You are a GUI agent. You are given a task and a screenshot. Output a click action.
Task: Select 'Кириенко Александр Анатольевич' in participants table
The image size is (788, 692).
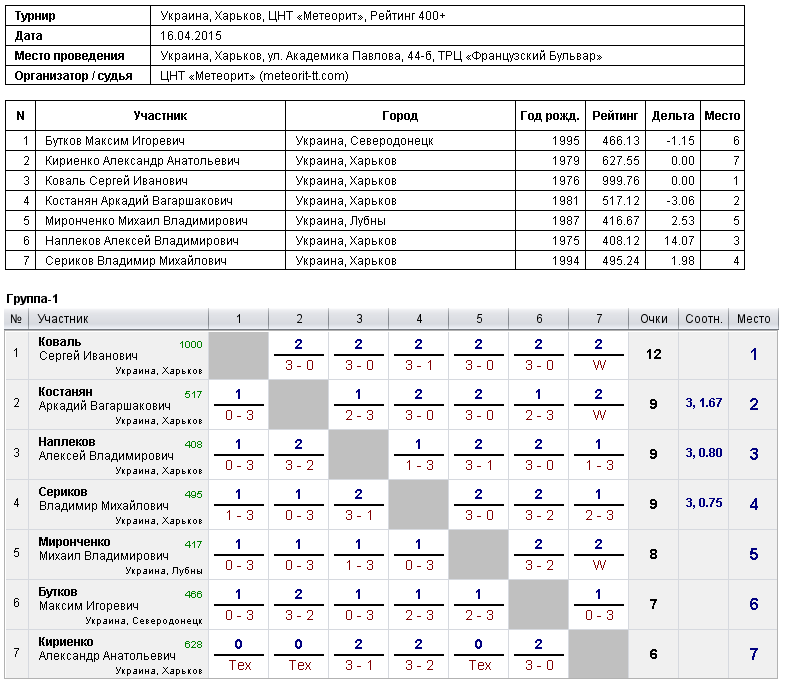(x=142, y=161)
